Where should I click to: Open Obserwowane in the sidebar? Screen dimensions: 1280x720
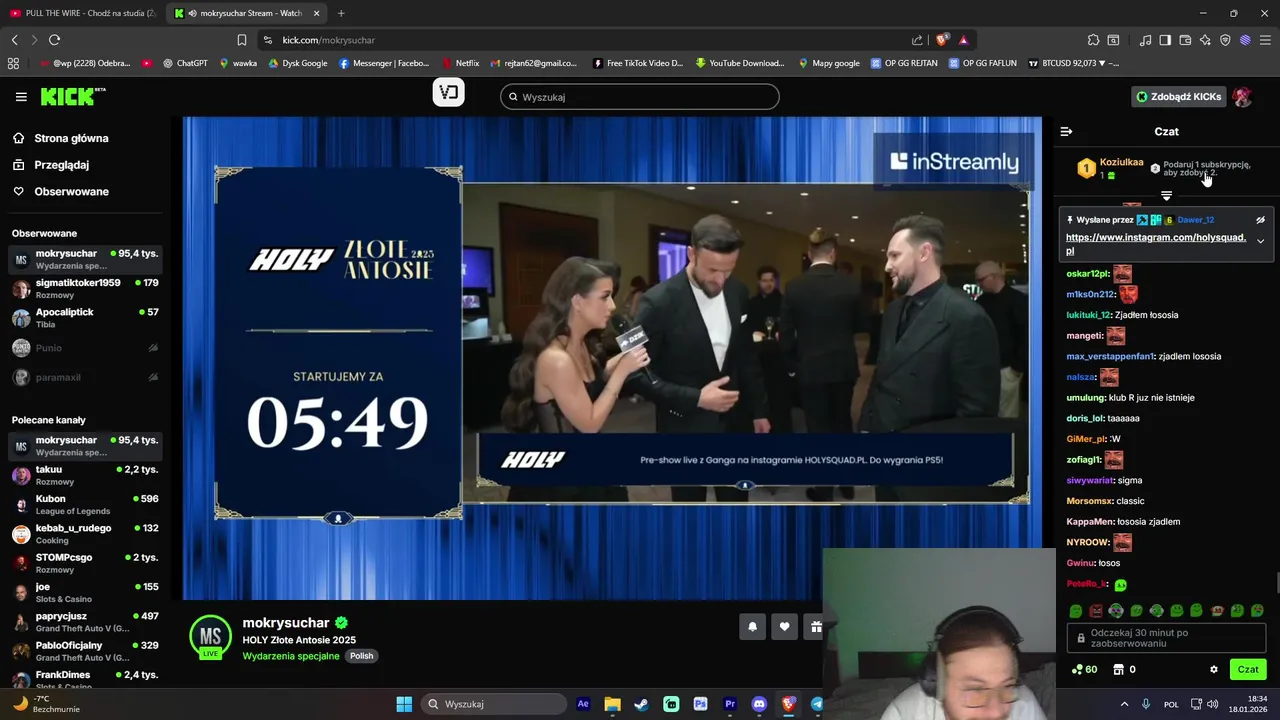click(x=71, y=191)
